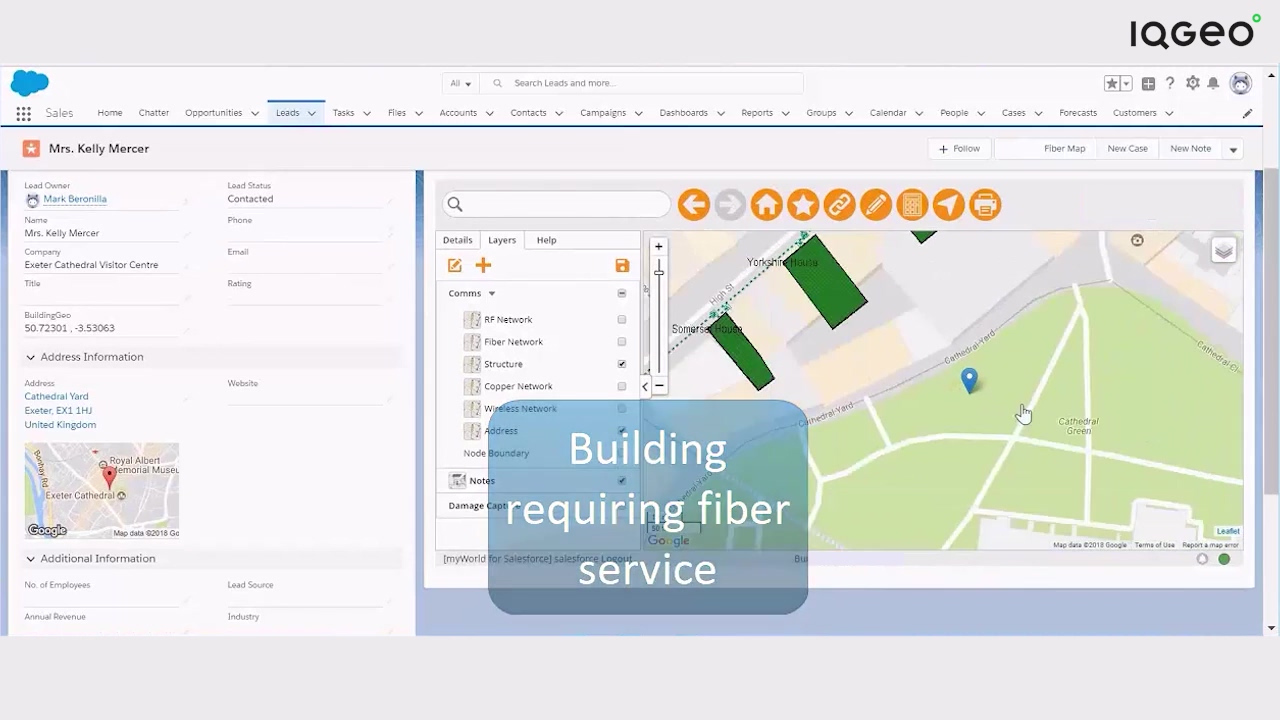Screen dimensions: 1280x720
Task: Open the notifications bell
Action: pyautogui.click(x=1213, y=84)
